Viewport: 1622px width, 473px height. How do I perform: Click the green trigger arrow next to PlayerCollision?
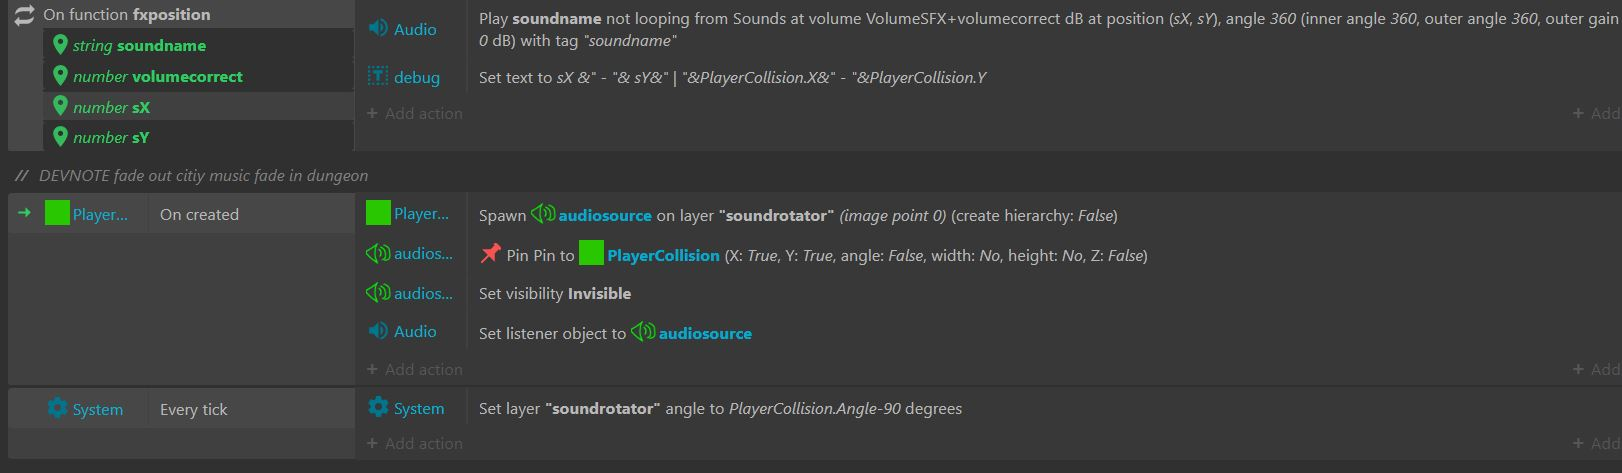click(x=25, y=213)
